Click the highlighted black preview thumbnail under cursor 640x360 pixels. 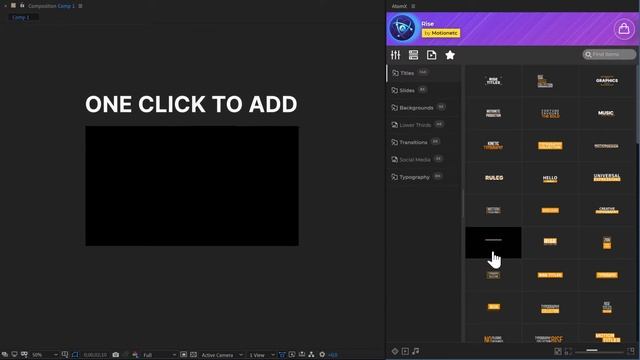point(493,242)
